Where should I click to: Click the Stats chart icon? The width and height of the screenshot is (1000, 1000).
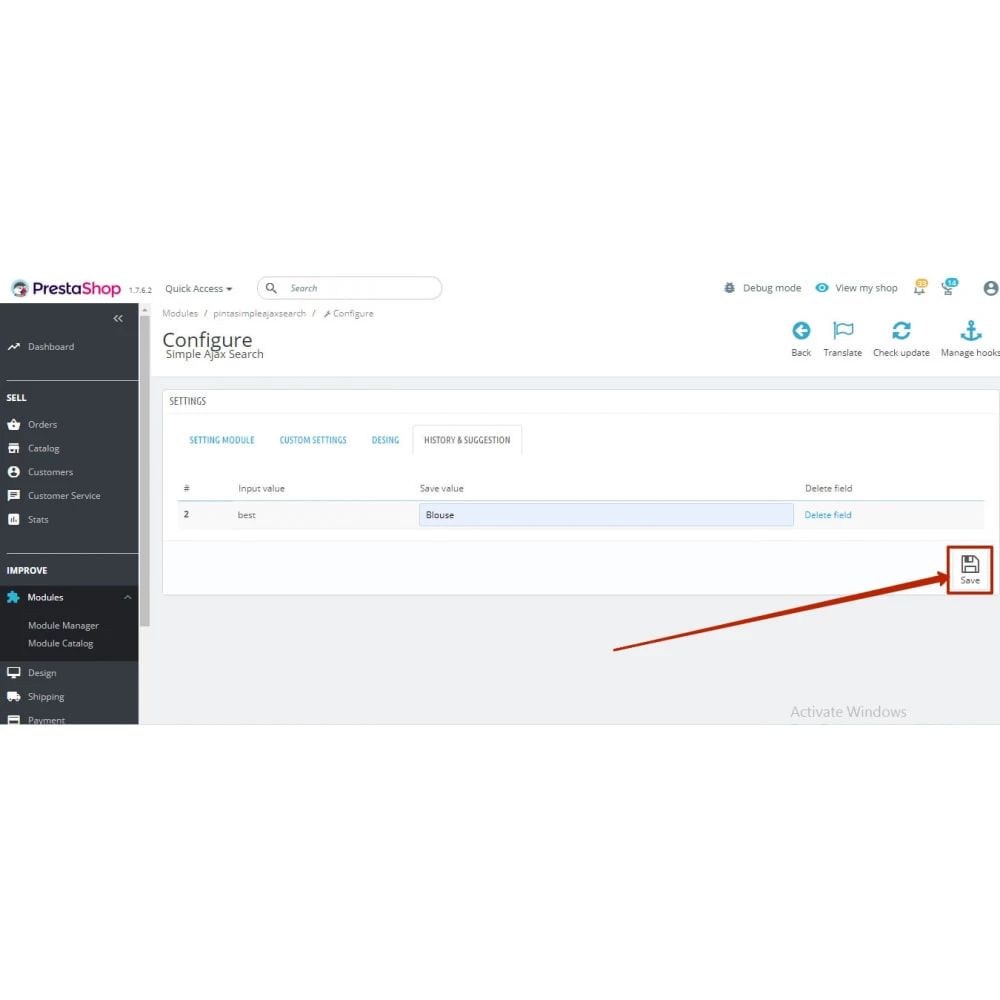pos(13,519)
